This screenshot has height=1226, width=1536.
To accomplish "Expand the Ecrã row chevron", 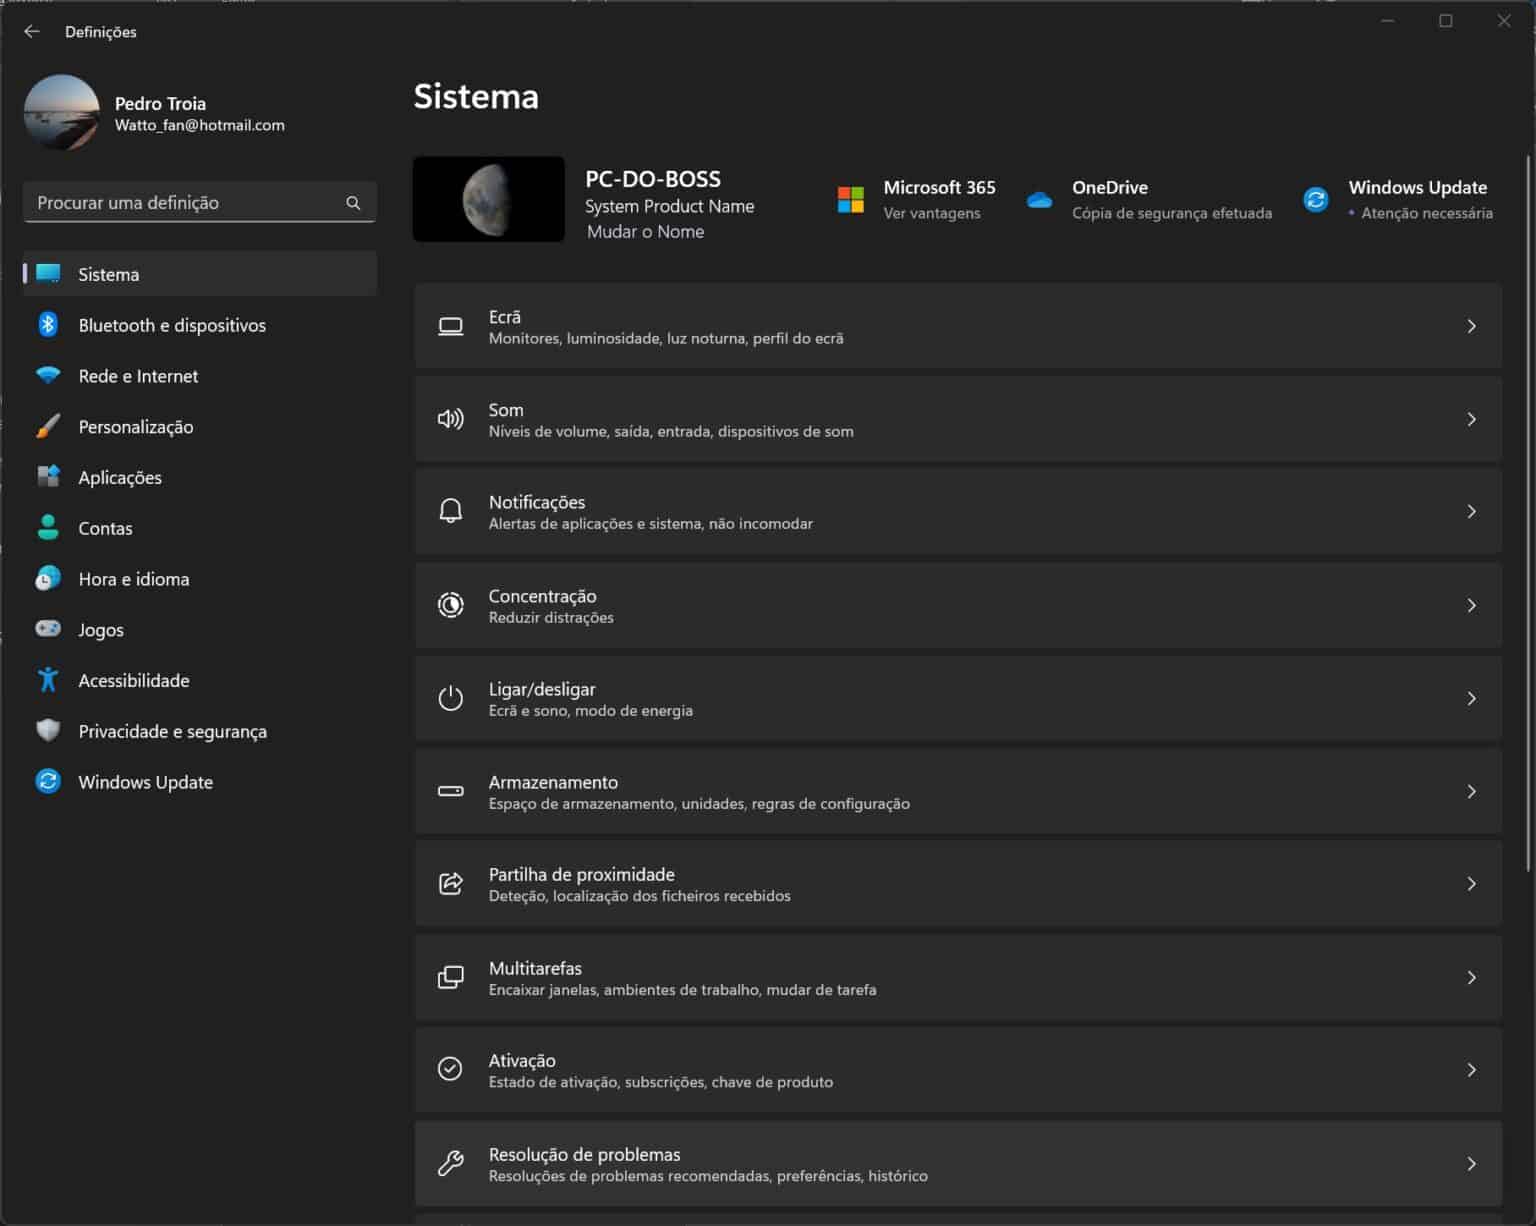I will coord(1471,326).
